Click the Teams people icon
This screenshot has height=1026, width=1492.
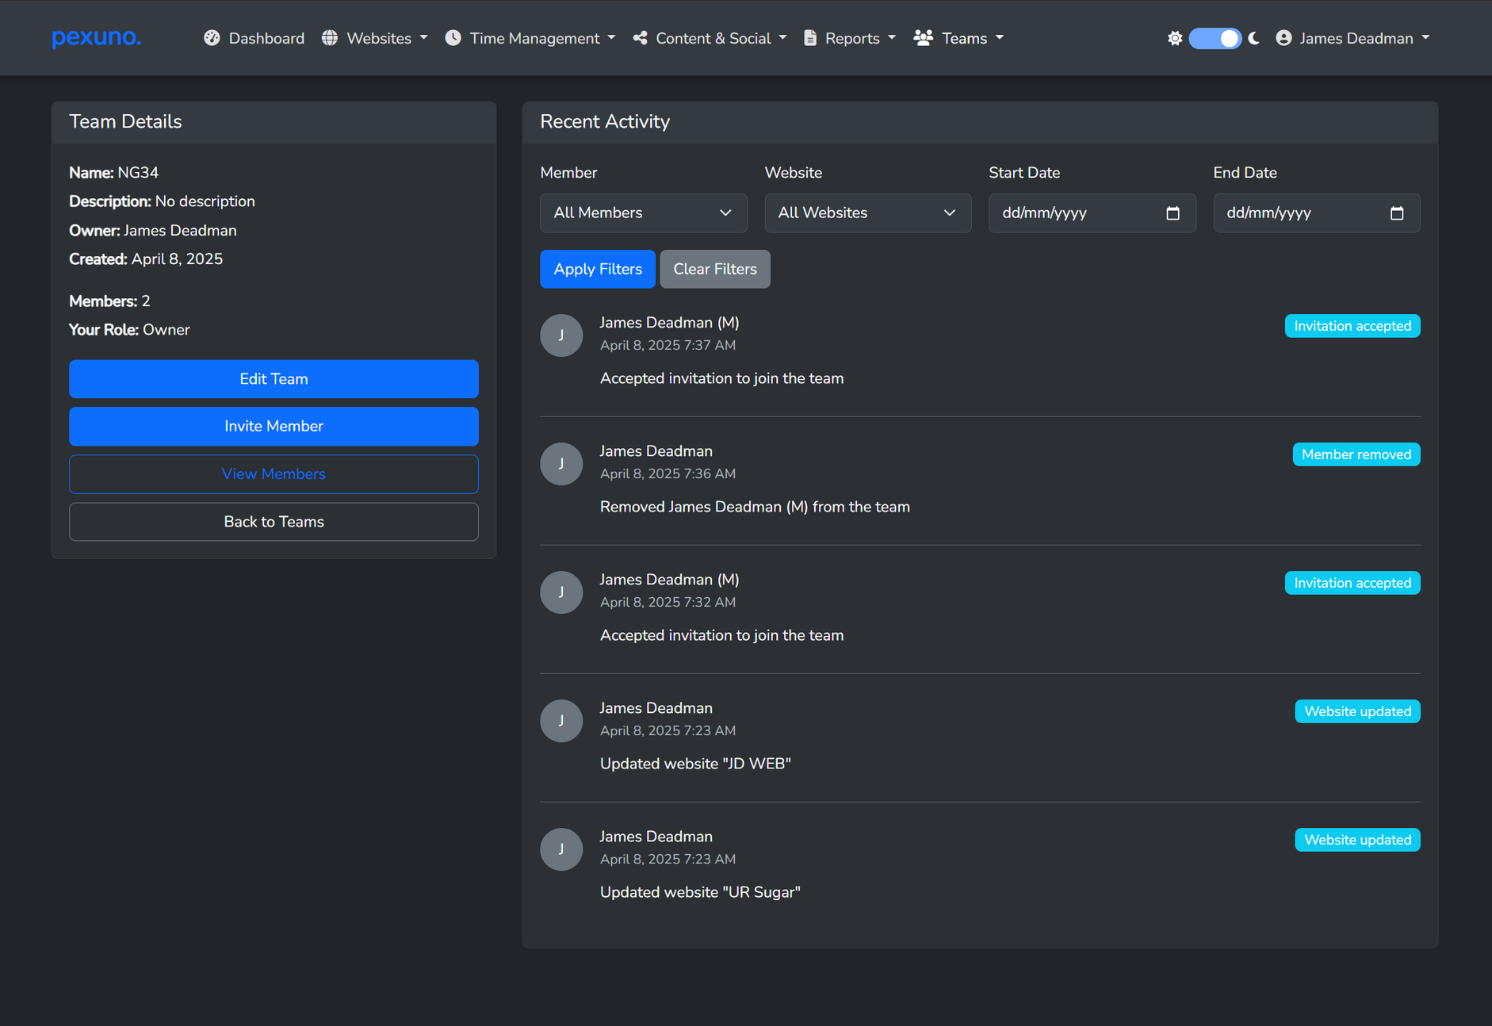click(x=923, y=38)
